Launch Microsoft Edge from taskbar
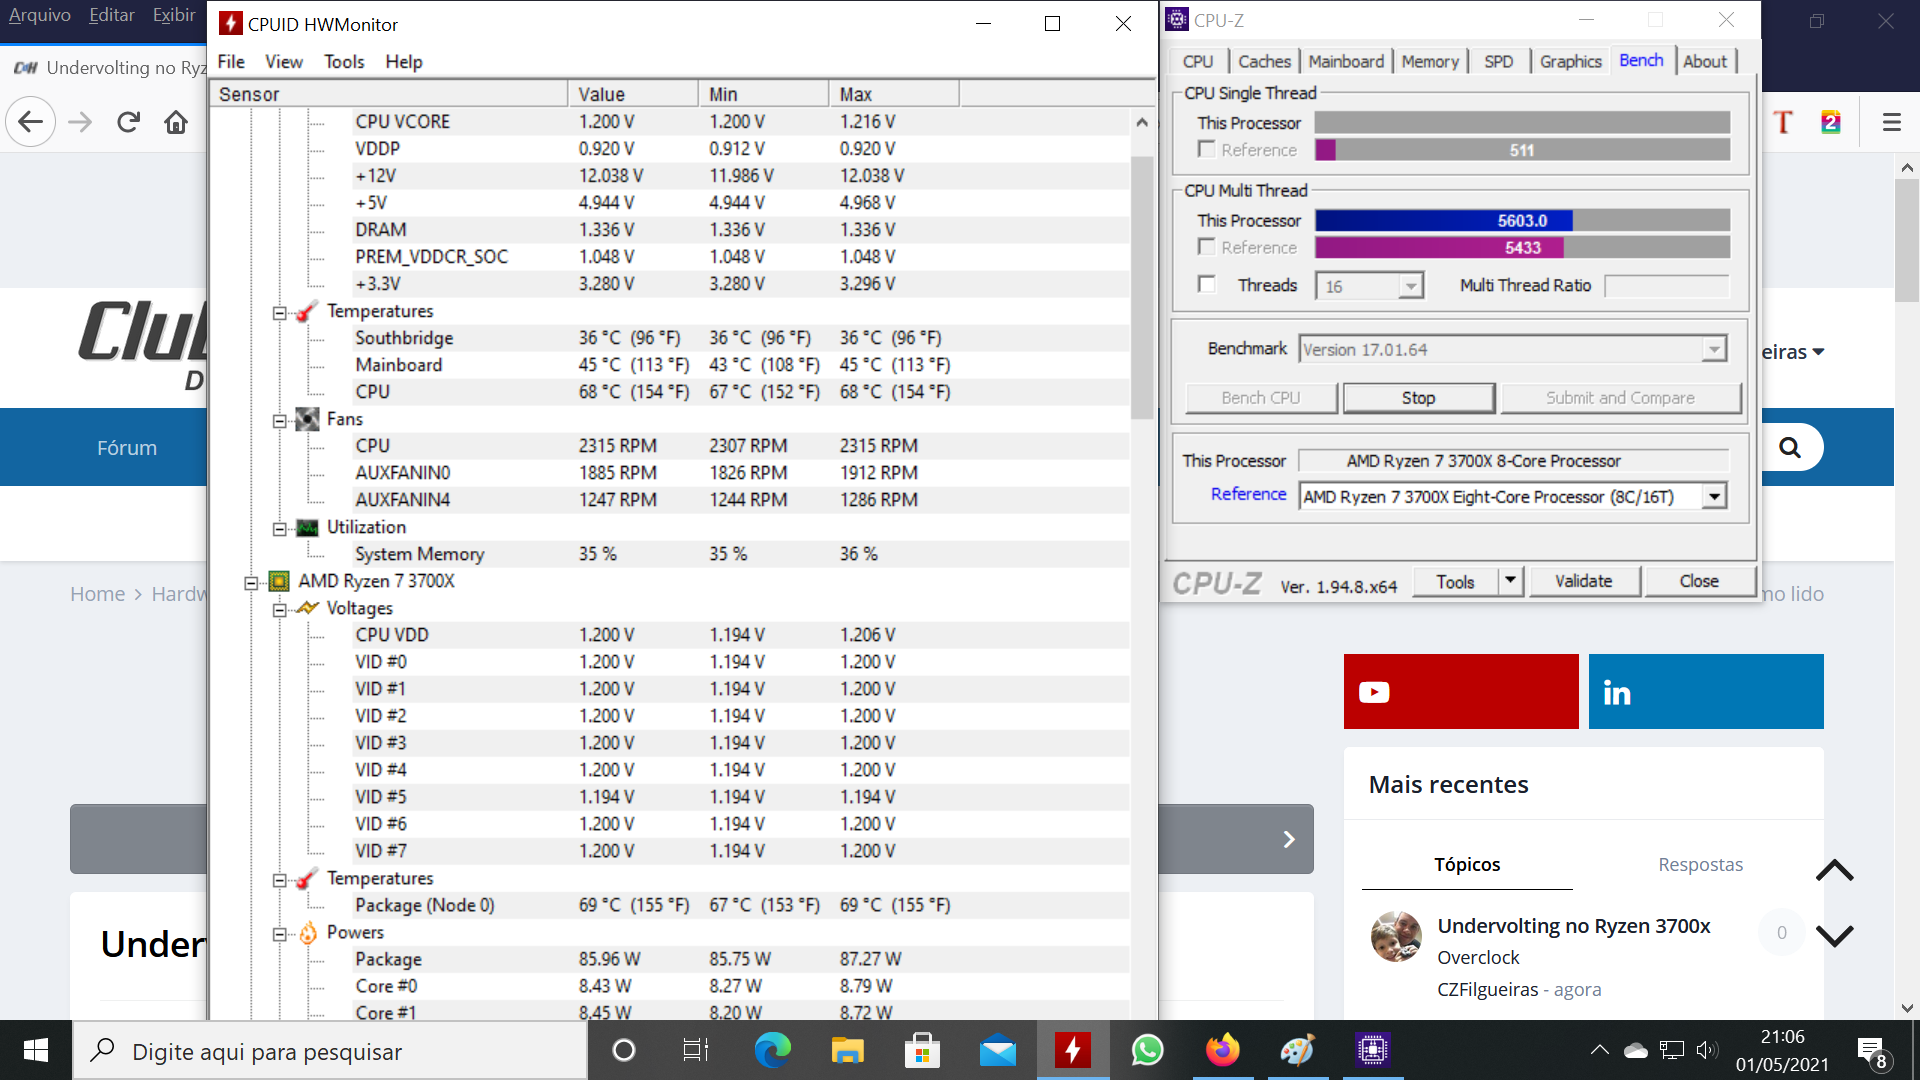This screenshot has width=1920, height=1080. click(772, 1050)
